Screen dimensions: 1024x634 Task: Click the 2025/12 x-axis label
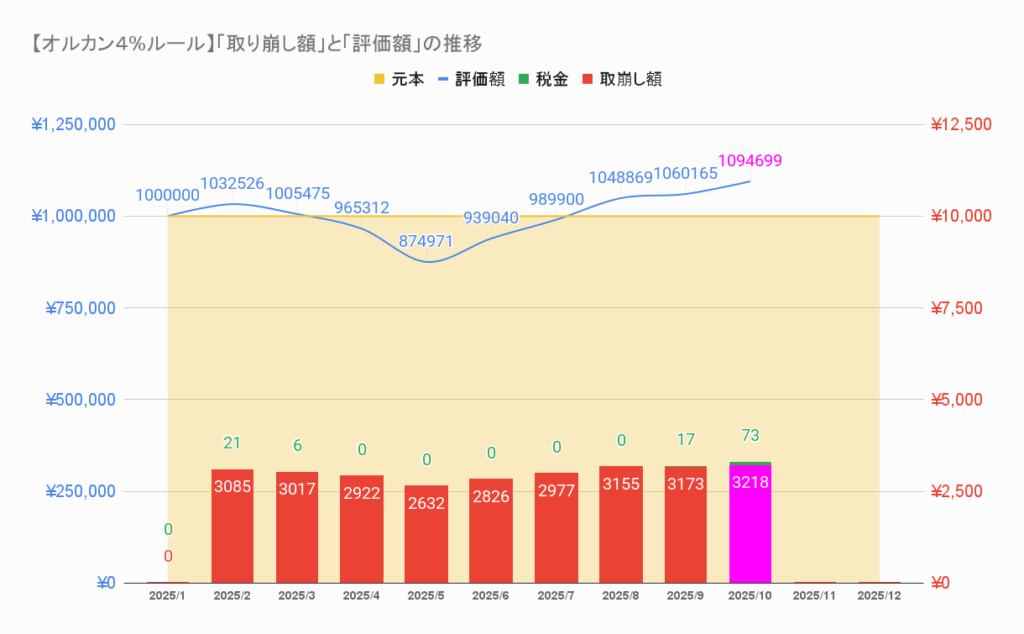[x=879, y=595]
